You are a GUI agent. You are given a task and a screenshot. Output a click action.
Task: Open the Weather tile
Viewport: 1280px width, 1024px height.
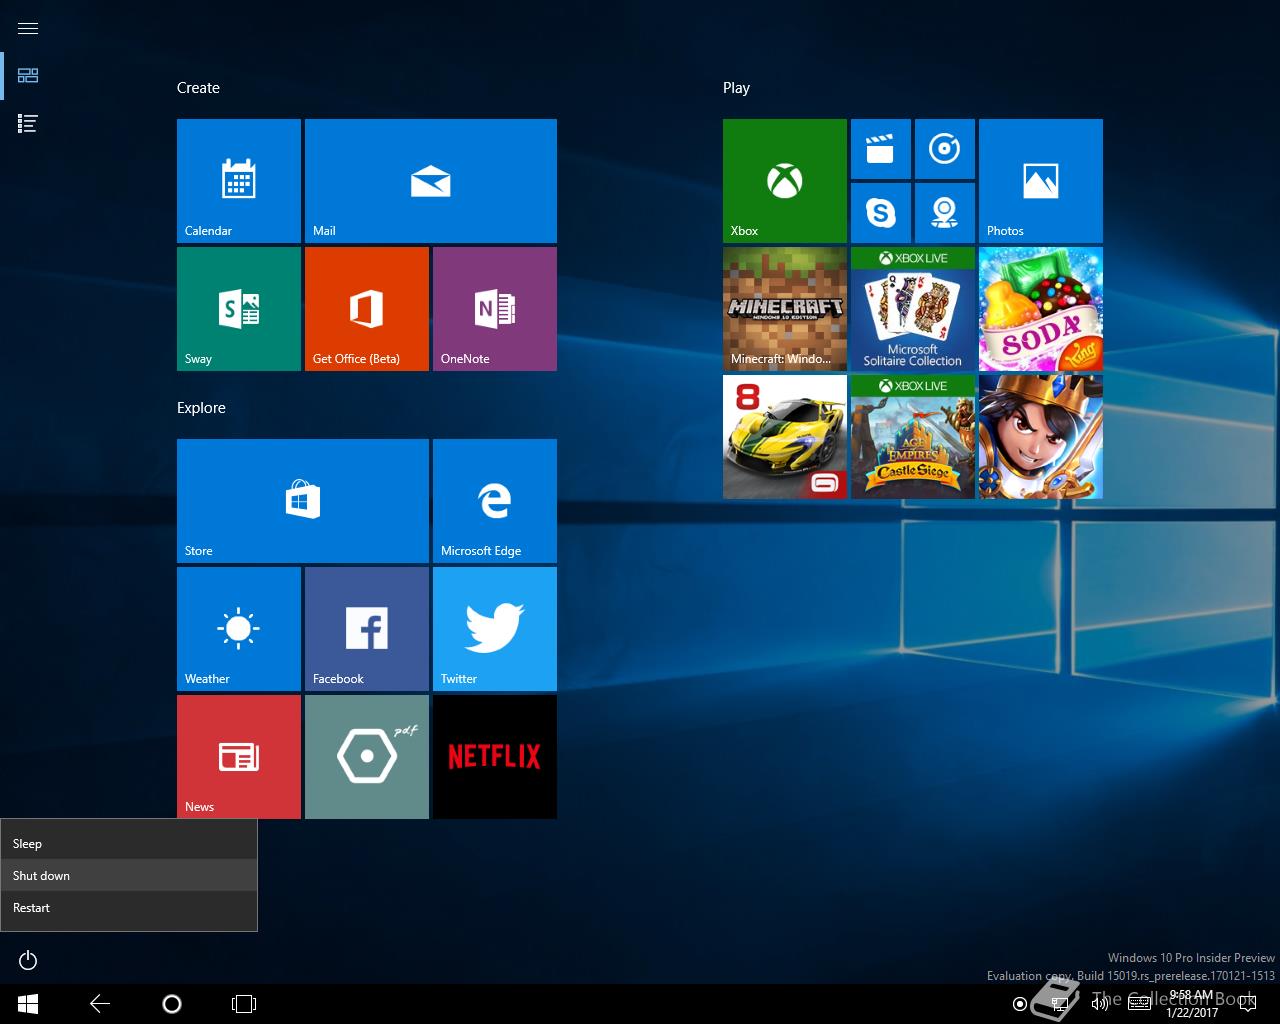pyautogui.click(x=239, y=629)
